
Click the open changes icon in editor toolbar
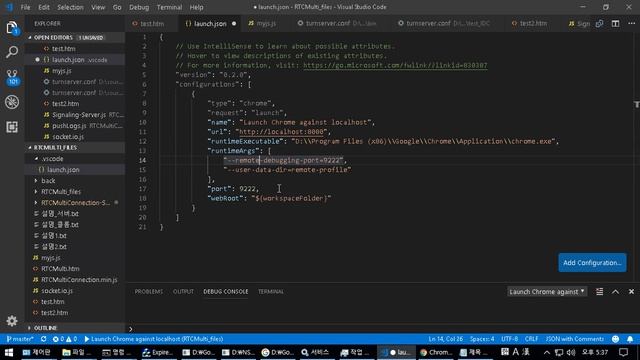599,24
